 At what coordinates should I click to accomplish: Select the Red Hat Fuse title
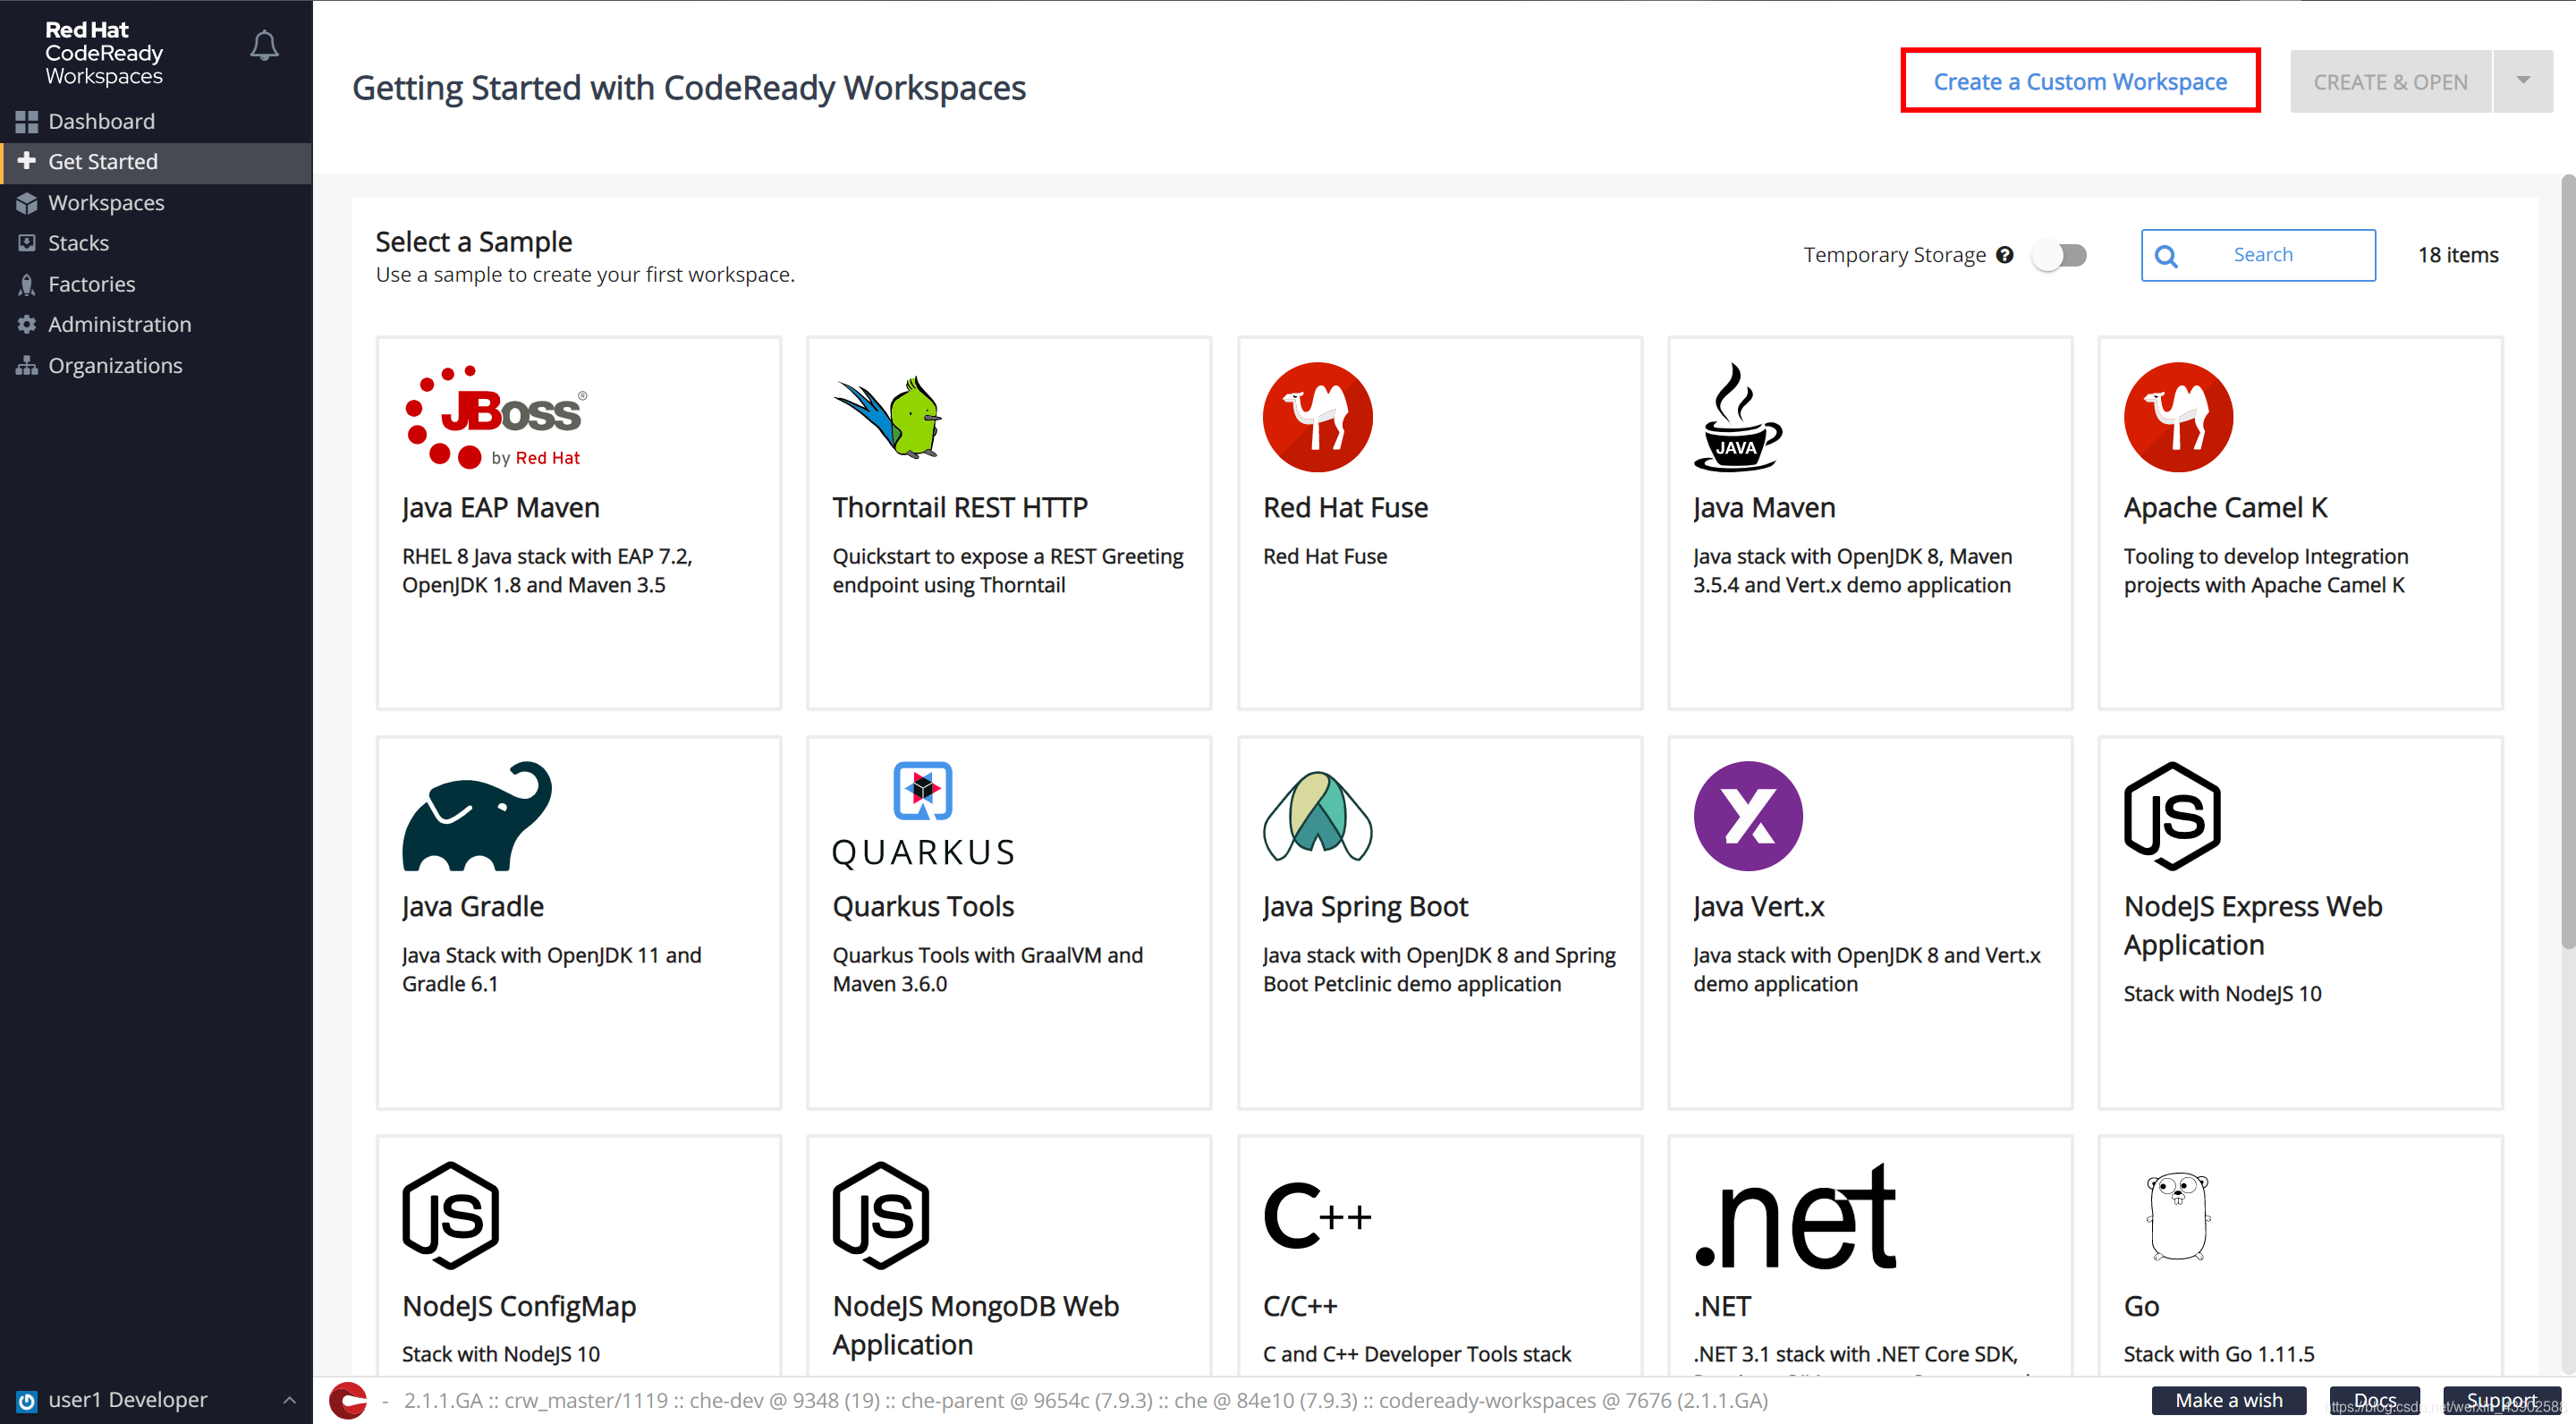click(x=1345, y=507)
